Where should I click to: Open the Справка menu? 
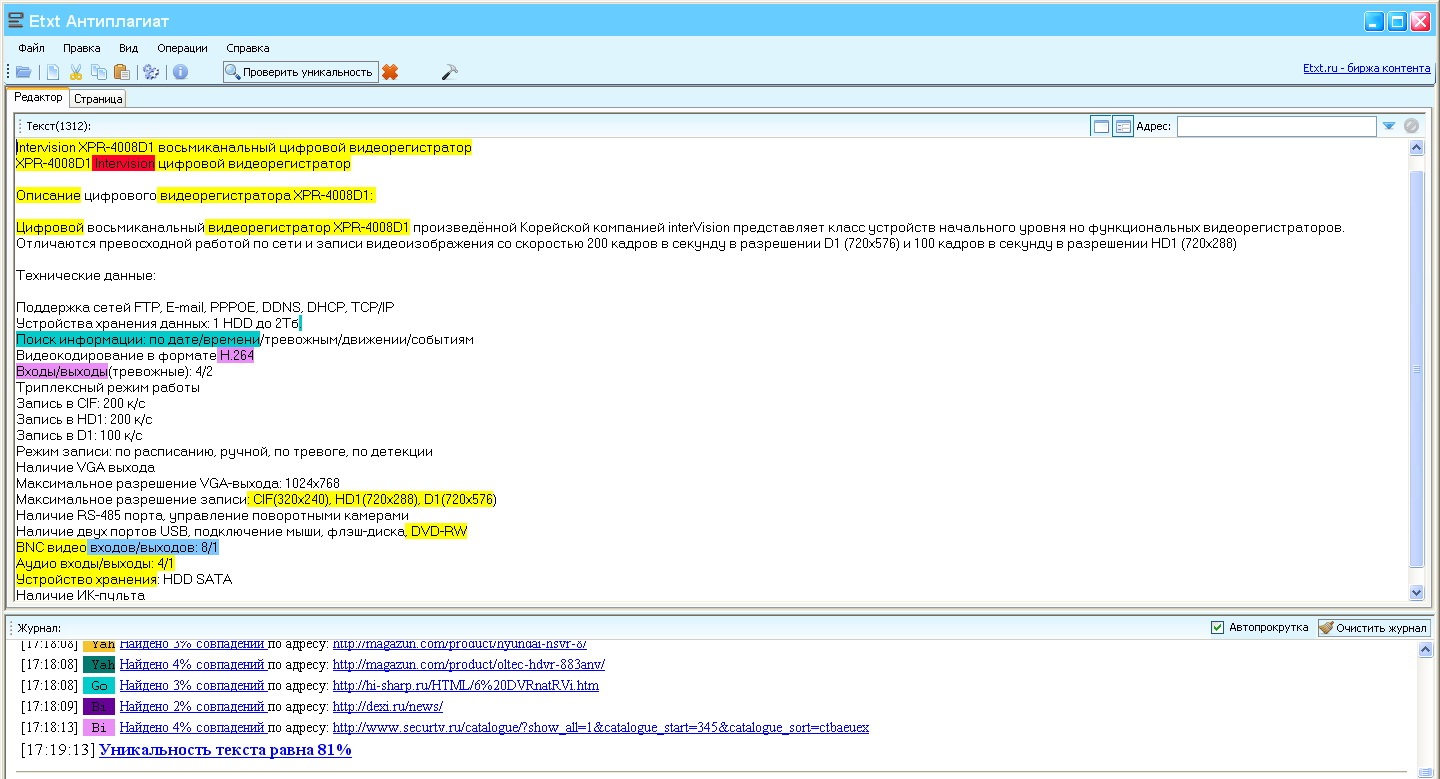pos(247,48)
